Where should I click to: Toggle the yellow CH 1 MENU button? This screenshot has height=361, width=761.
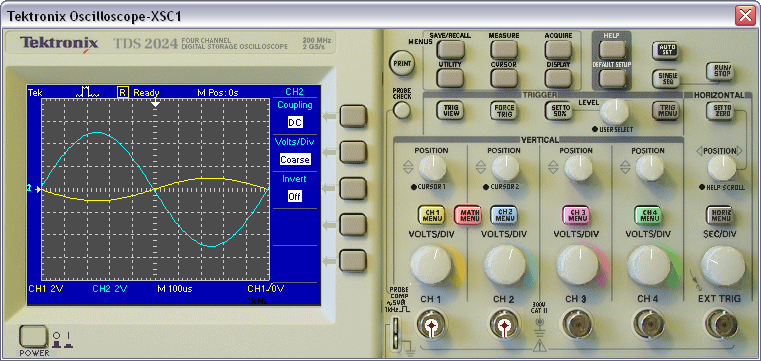click(x=432, y=215)
